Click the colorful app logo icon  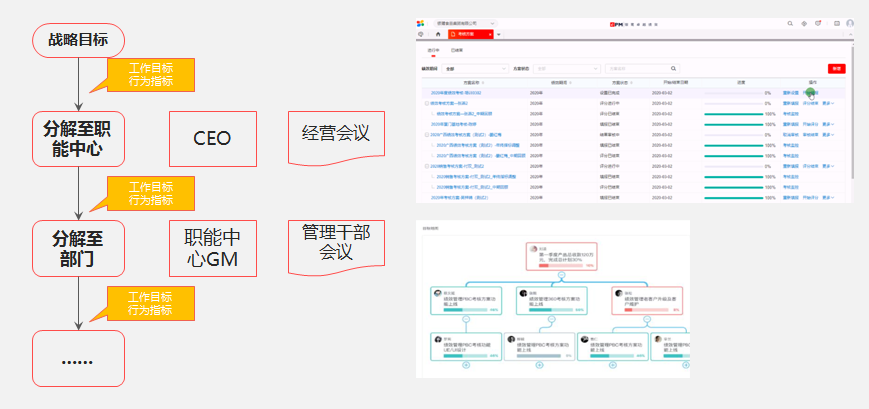420,23
